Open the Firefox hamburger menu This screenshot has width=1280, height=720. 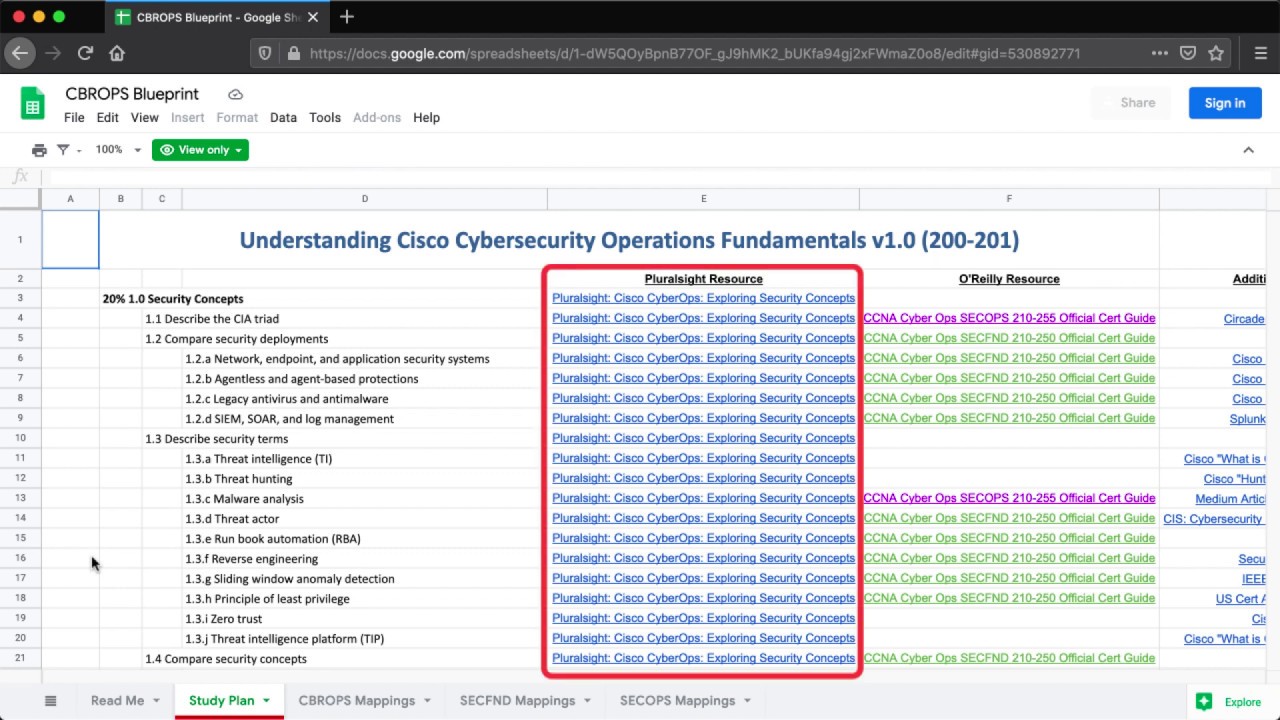pyautogui.click(x=1260, y=53)
